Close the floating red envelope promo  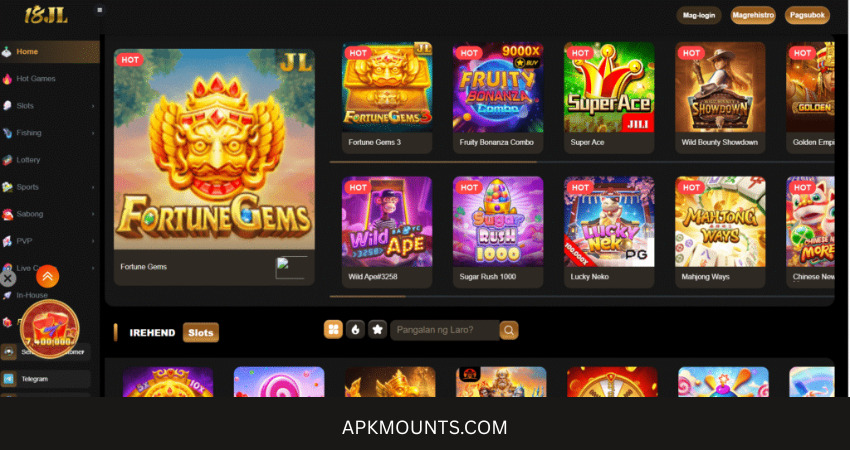coord(8,279)
